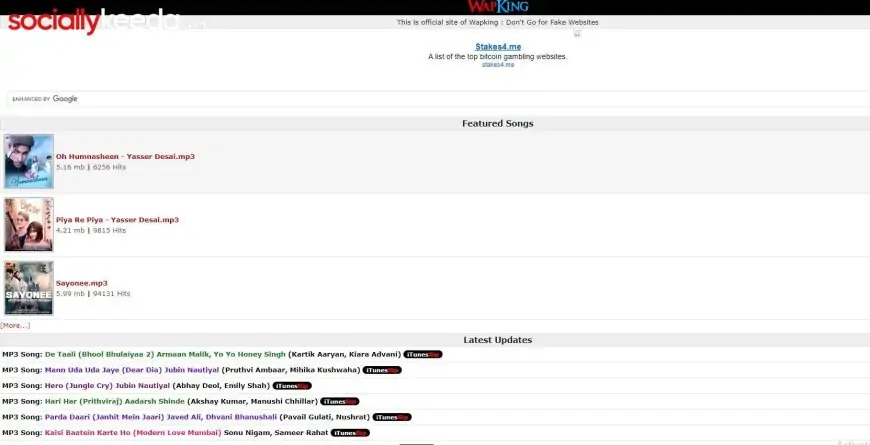Click '(Akshay Kumar, Manushi Chhillar)' cast text
Image resolution: width=870 pixels, height=445 pixels.
252,401
